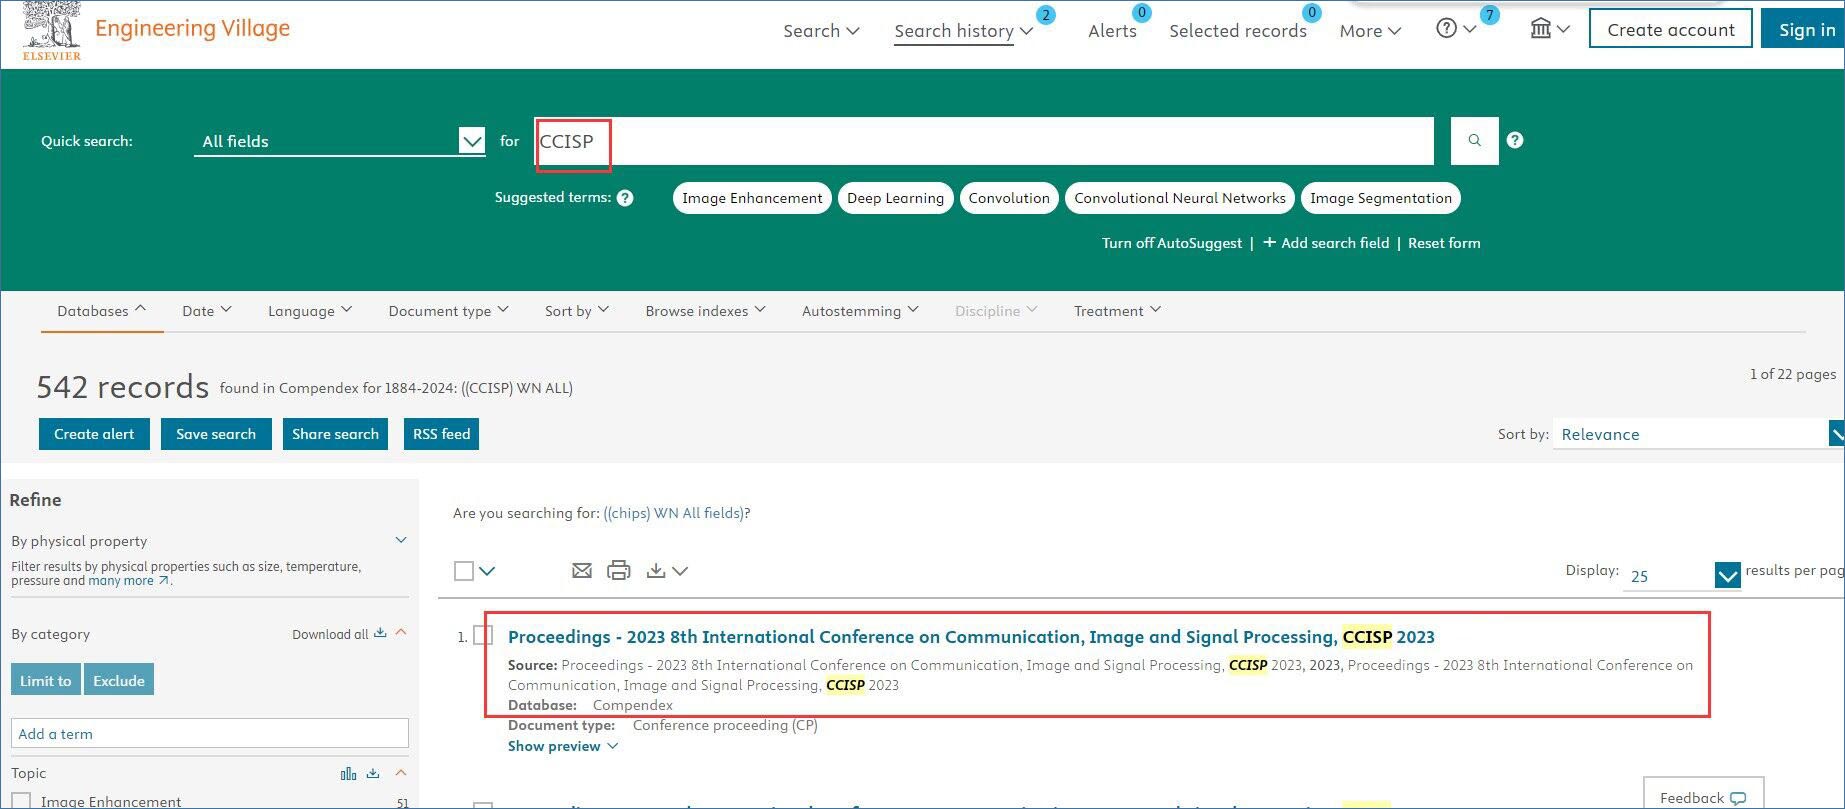Select the Deep Learning suggested term
The height and width of the screenshot is (809, 1845).
coord(895,198)
